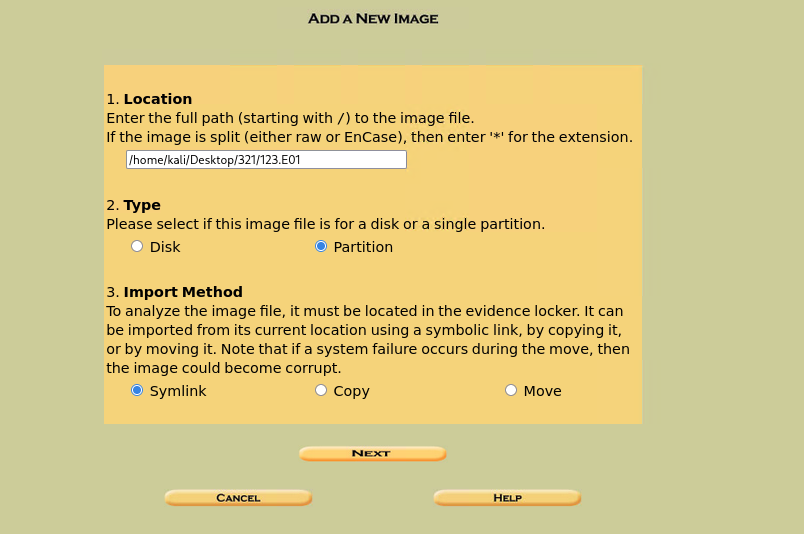Click the word 'Partition' beside its radio
The image size is (804, 534).
363,247
